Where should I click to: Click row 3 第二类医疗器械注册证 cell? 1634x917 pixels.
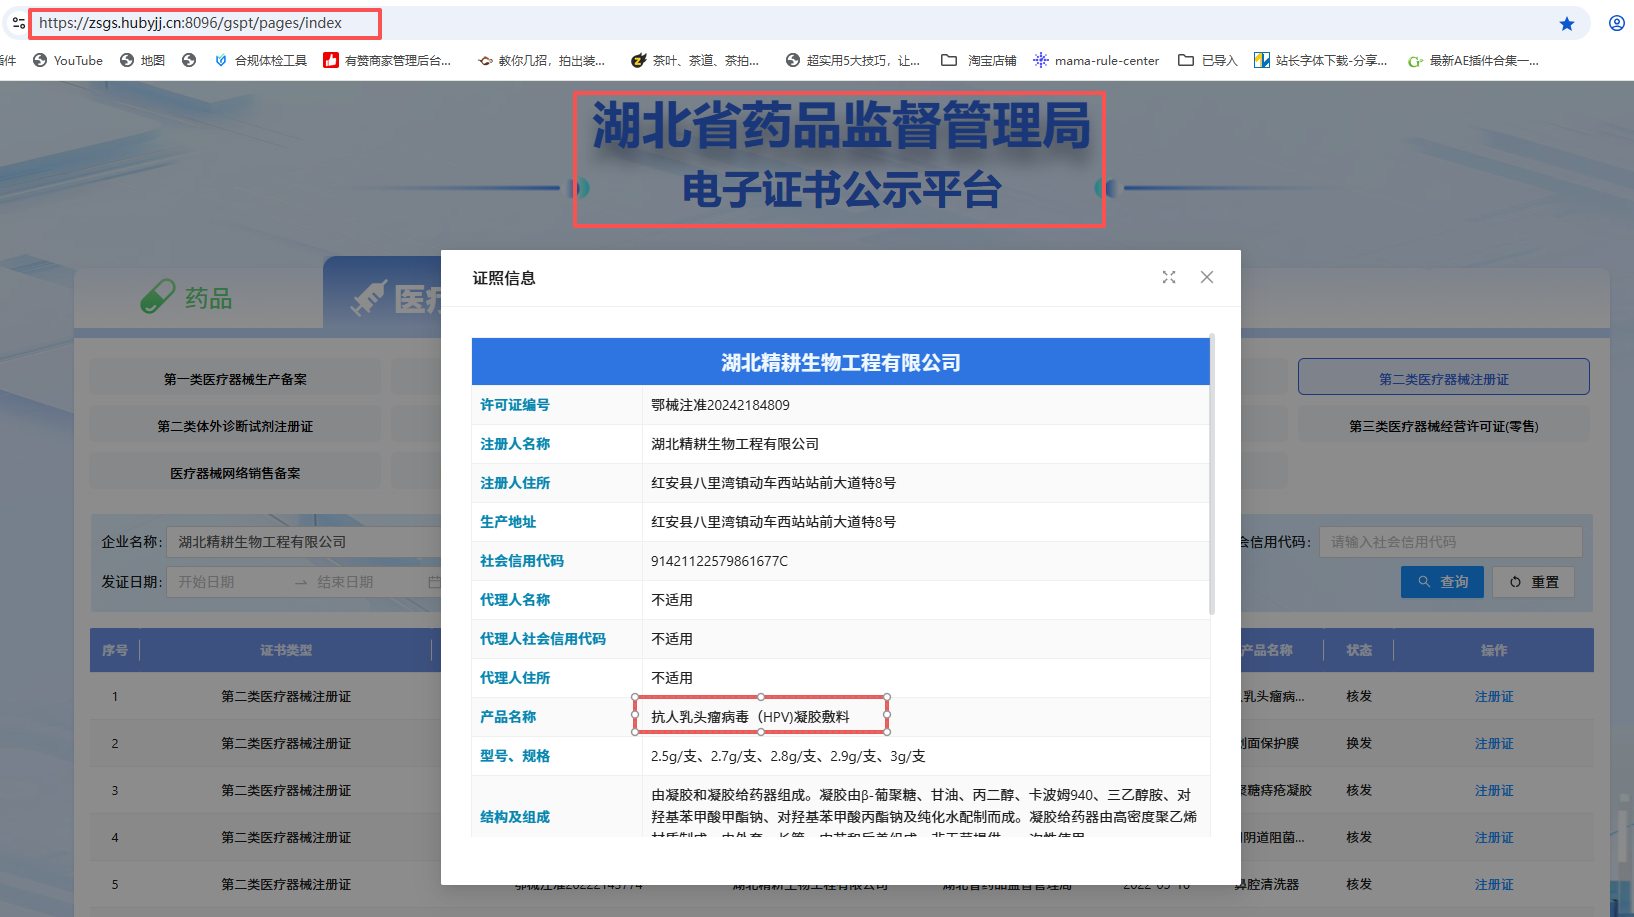coord(286,790)
